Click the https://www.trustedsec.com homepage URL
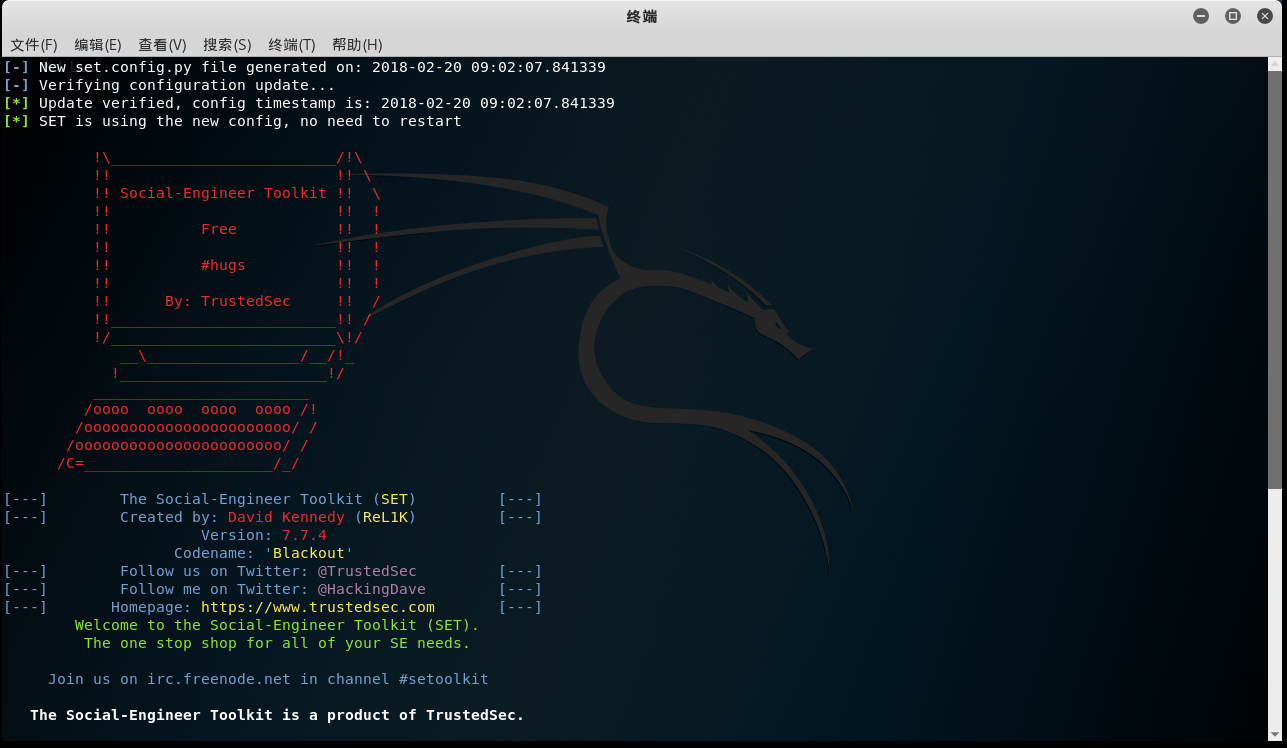The width and height of the screenshot is (1287, 748). coord(318,607)
